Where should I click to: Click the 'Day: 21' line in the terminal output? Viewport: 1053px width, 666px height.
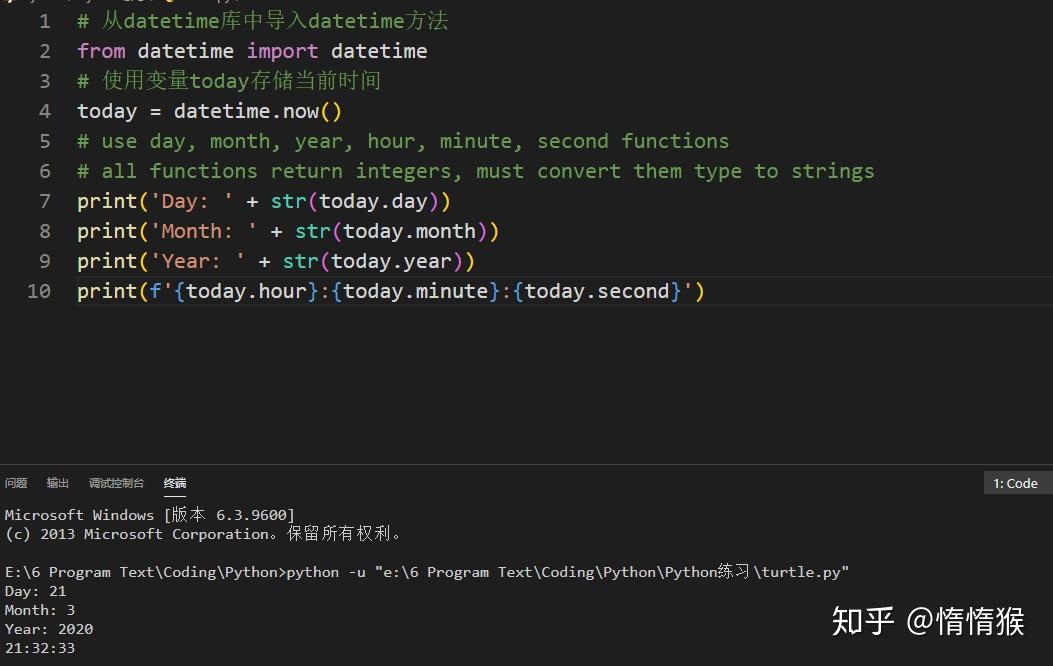click(35, 591)
